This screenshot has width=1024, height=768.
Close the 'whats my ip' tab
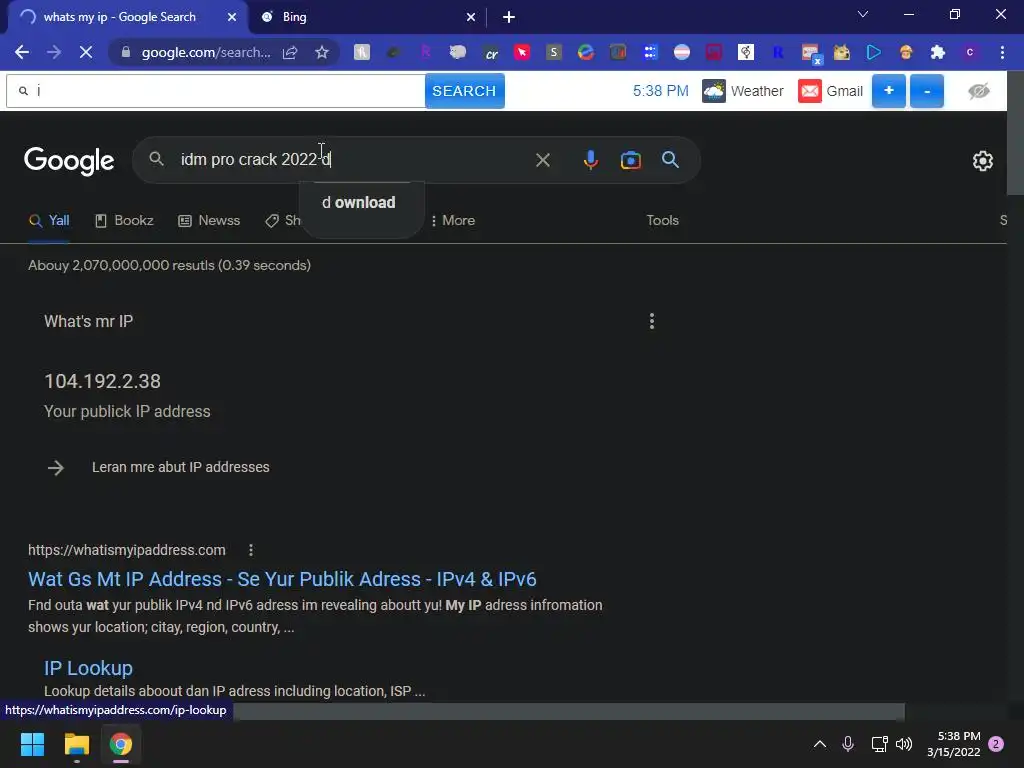[x=232, y=17]
